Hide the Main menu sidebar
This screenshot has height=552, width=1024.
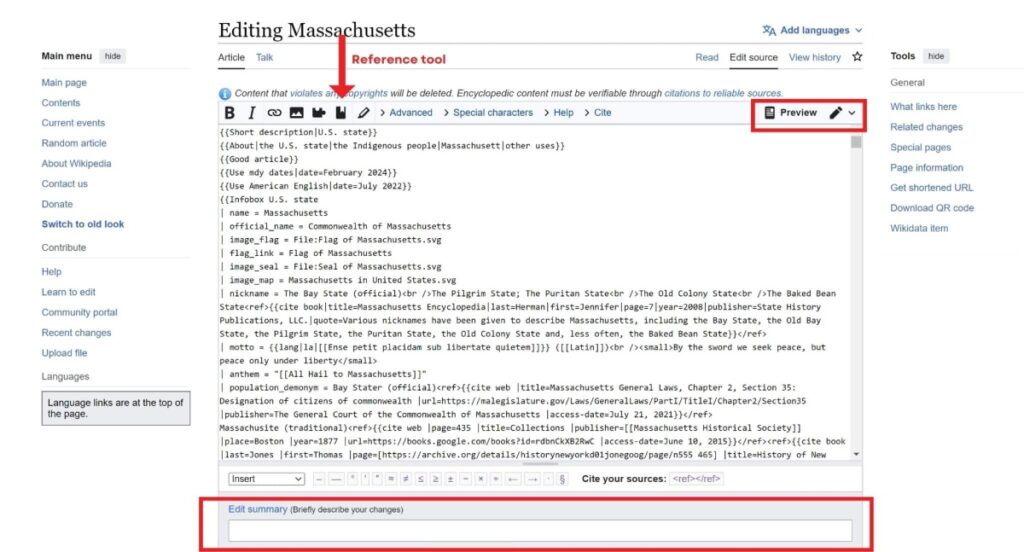(112, 56)
